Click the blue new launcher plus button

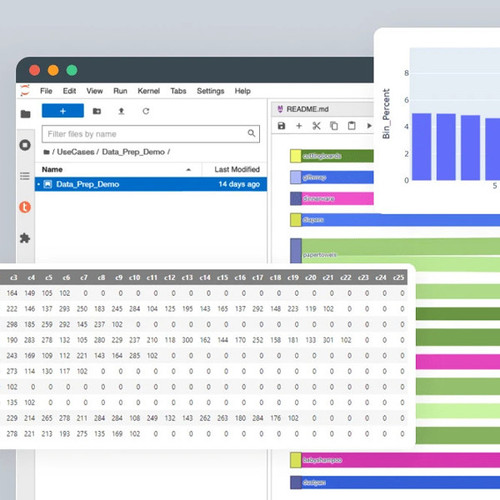[63, 111]
